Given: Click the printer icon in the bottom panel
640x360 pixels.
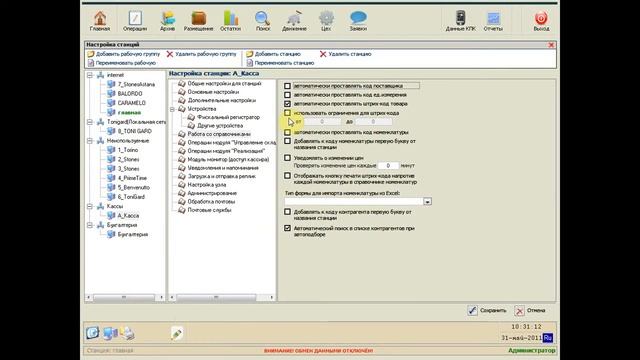Looking at the screenshot, I should click(x=127, y=333).
